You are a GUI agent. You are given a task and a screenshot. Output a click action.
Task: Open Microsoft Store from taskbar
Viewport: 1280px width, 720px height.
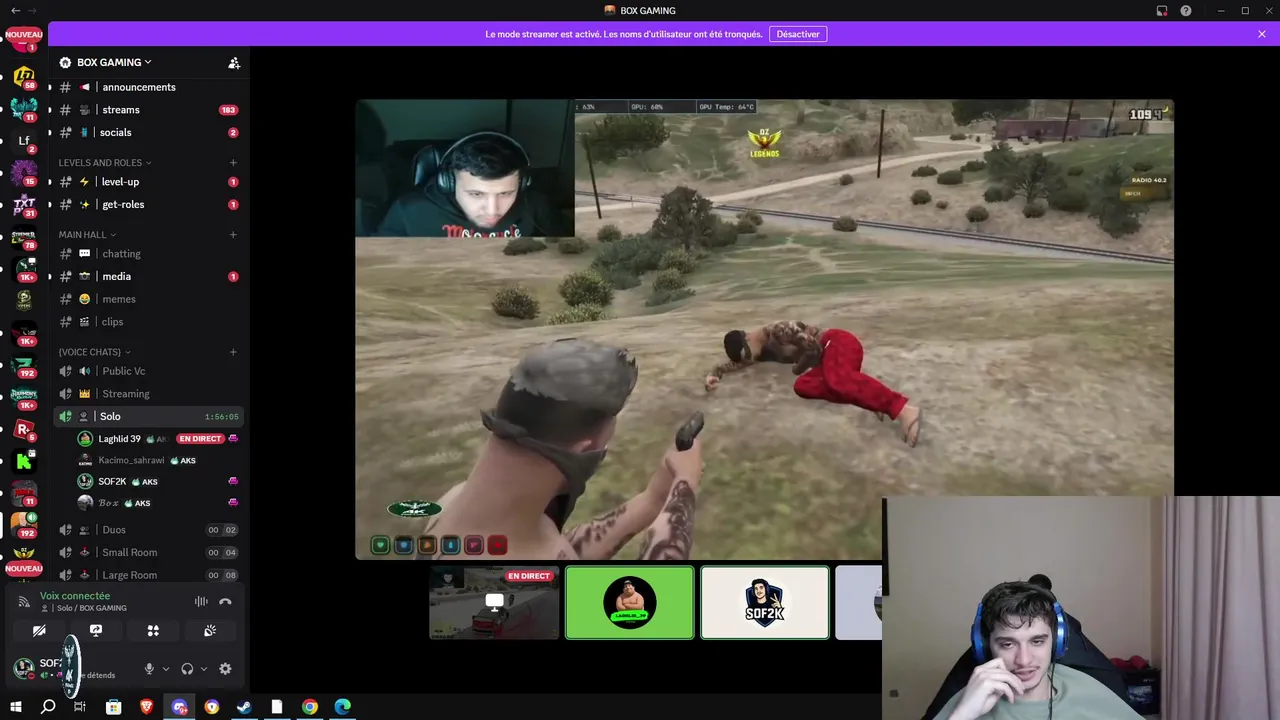pyautogui.click(x=114, y=707)
